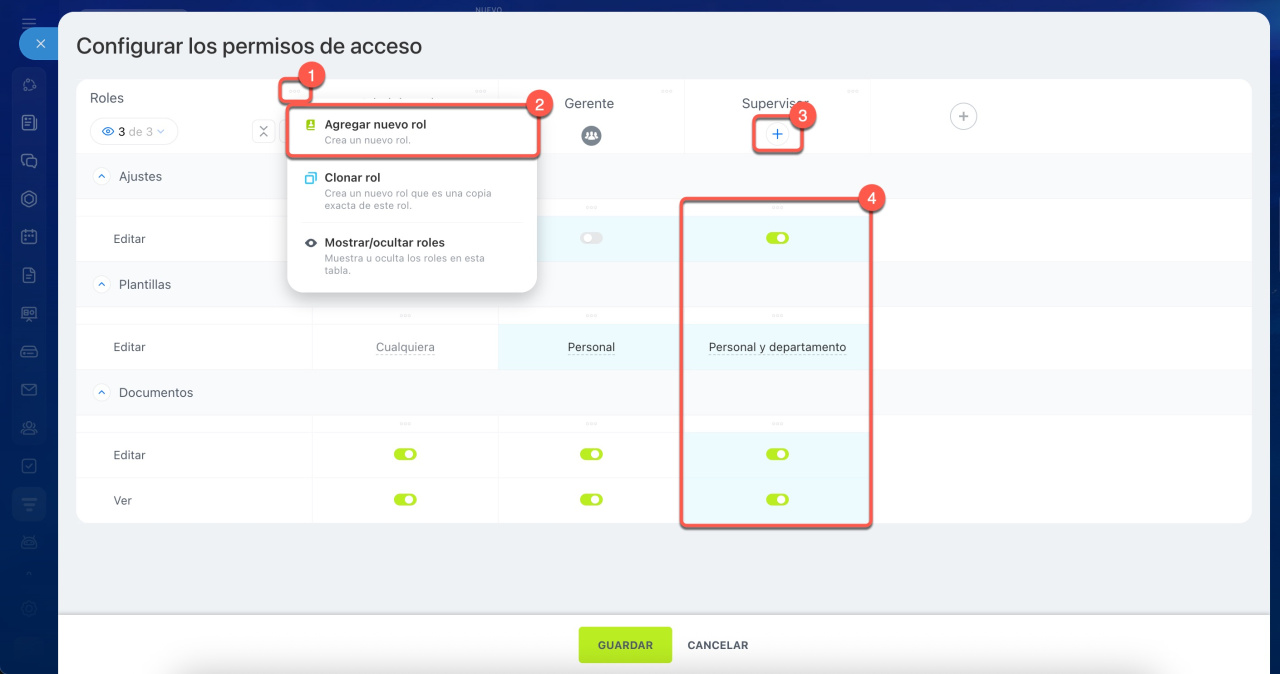
Task: Click the blue plus under Supervisor role
Action: pos(777,134)
